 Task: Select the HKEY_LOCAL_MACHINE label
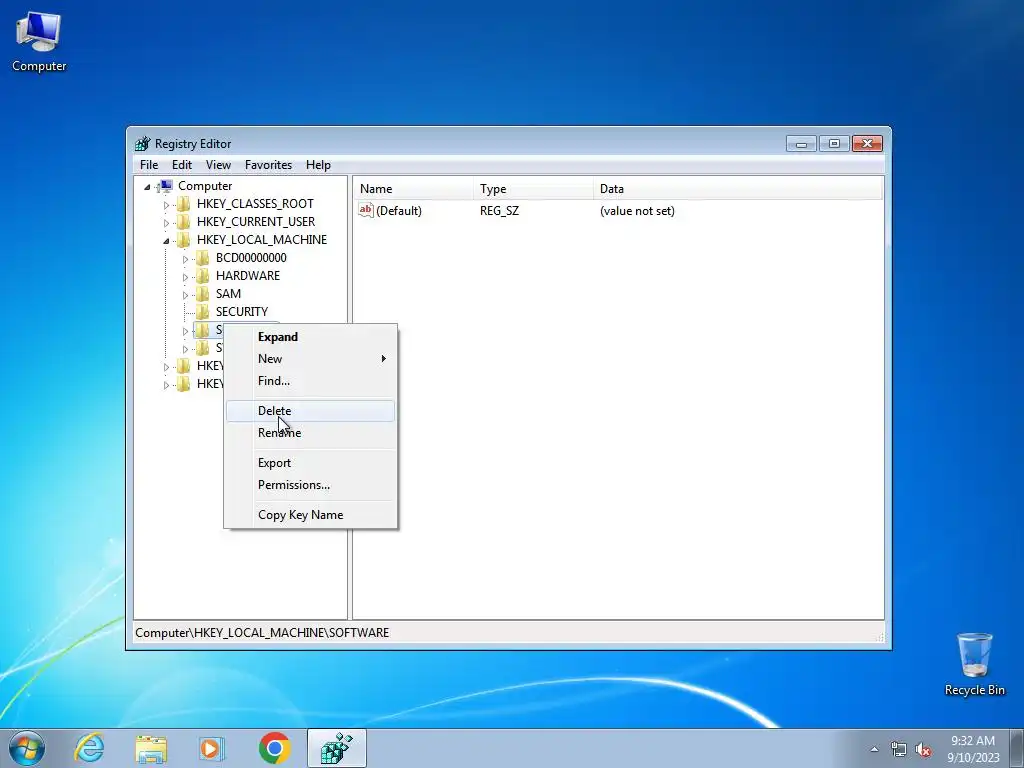tap(262, 240)
